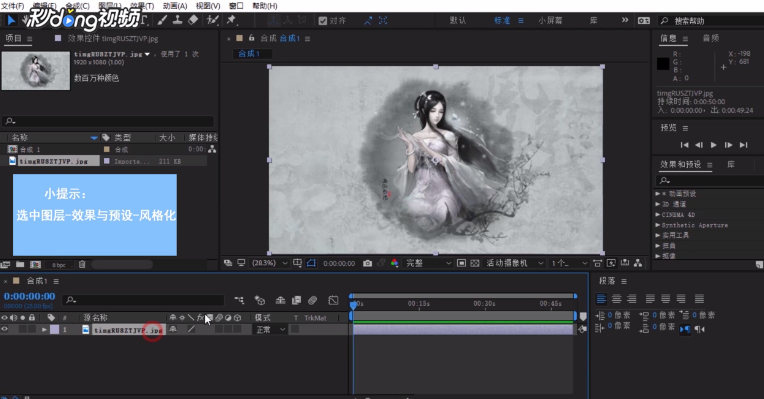Click the always preview this view icon
This screenshot has width=764, height=399.
[228, 263]
